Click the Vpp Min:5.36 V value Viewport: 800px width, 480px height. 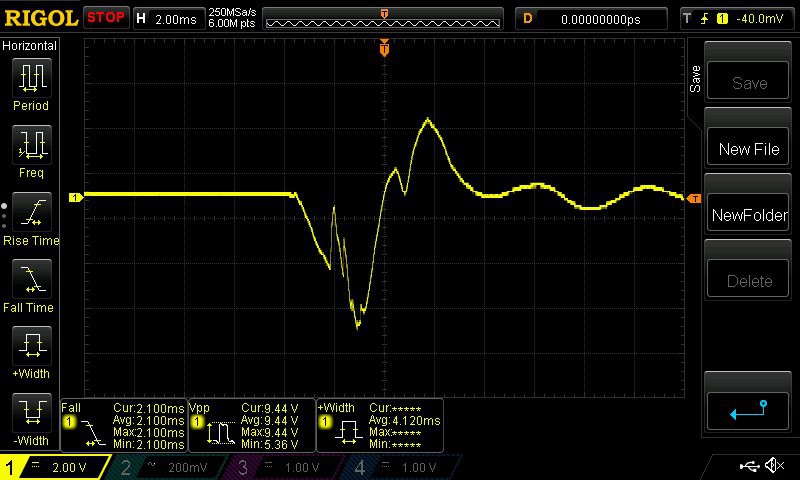[269, 444]
